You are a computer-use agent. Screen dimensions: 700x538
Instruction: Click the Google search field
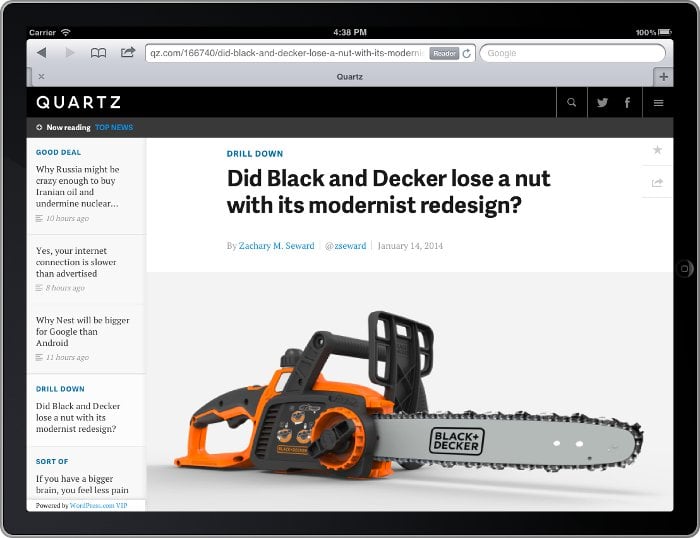pyautogui.click(x=572, y=53)
